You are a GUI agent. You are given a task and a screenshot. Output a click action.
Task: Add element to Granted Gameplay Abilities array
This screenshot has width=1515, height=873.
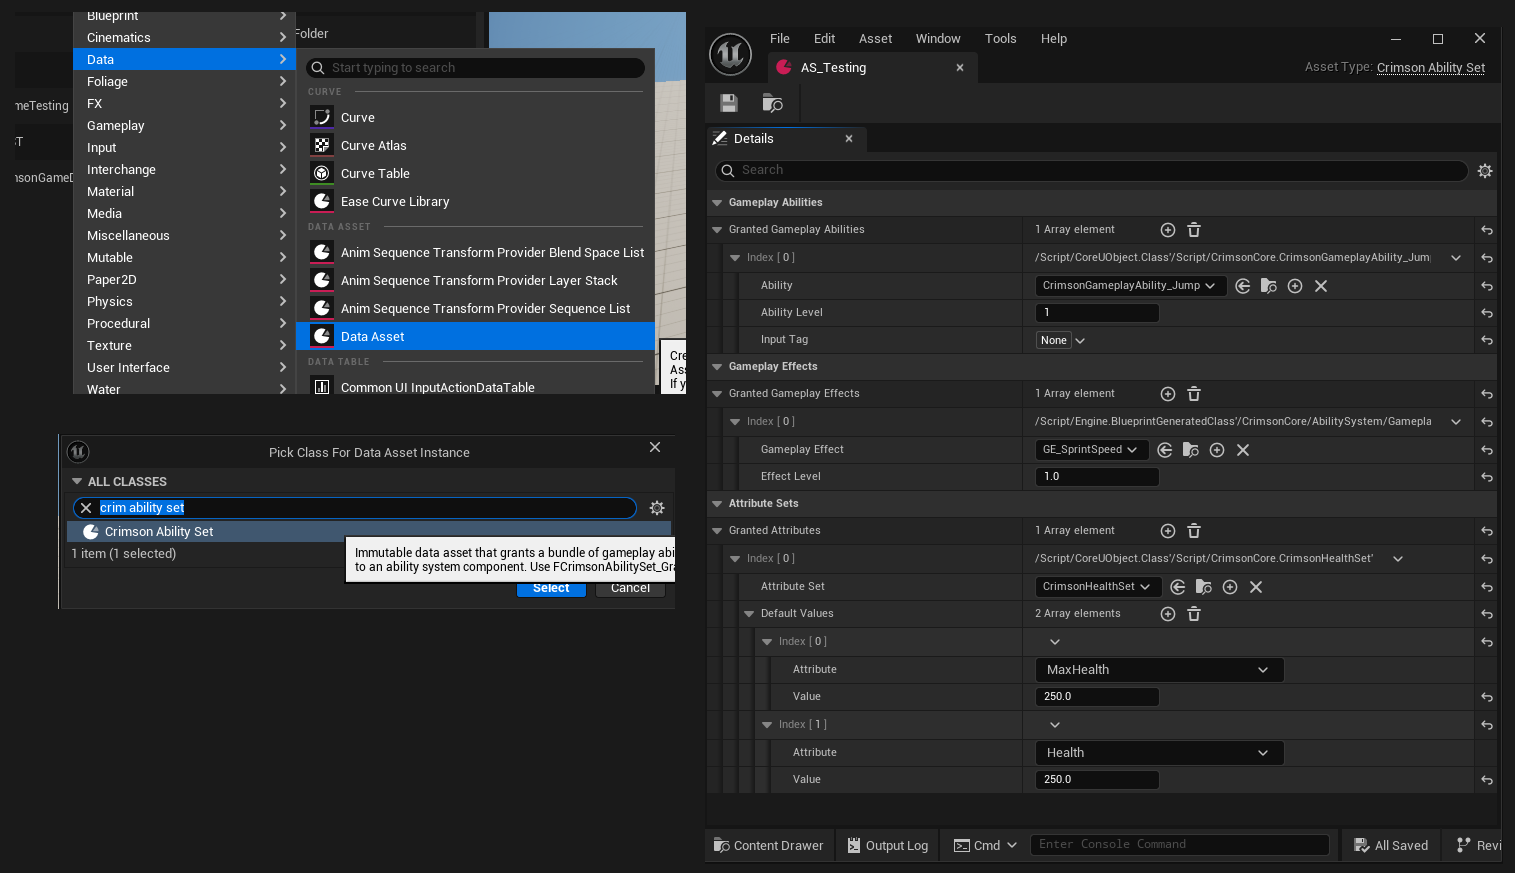click(x=1167, y=230)
